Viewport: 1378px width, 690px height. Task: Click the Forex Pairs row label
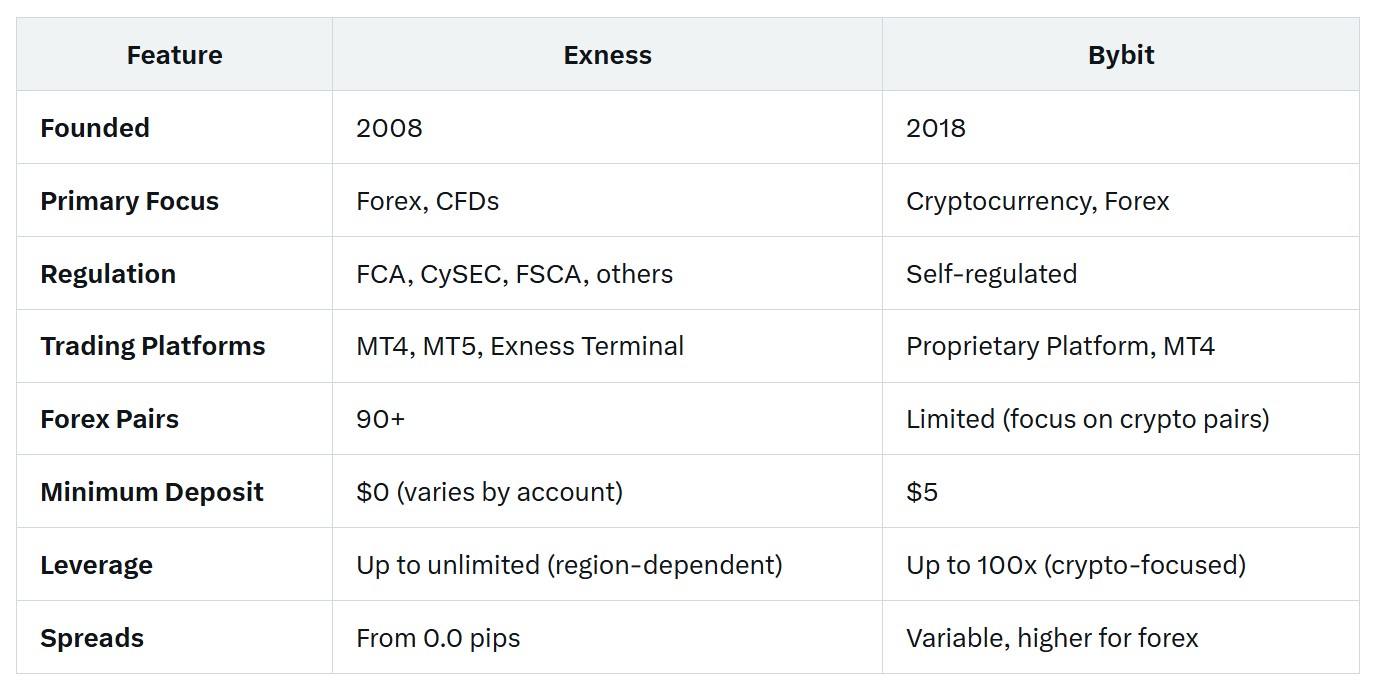tap(109, 419)
